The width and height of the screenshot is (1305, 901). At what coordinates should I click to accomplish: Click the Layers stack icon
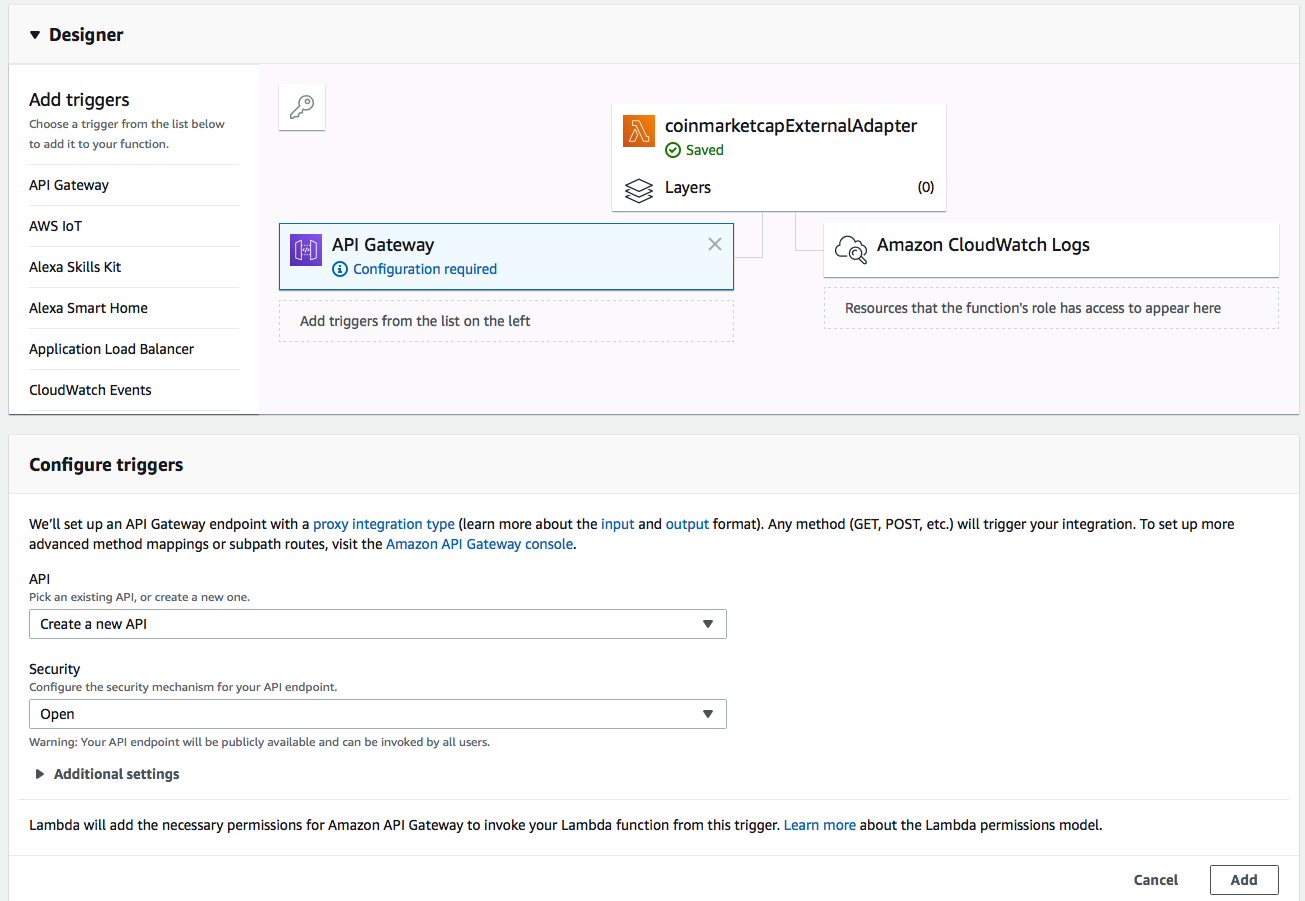tap(639, 188)
